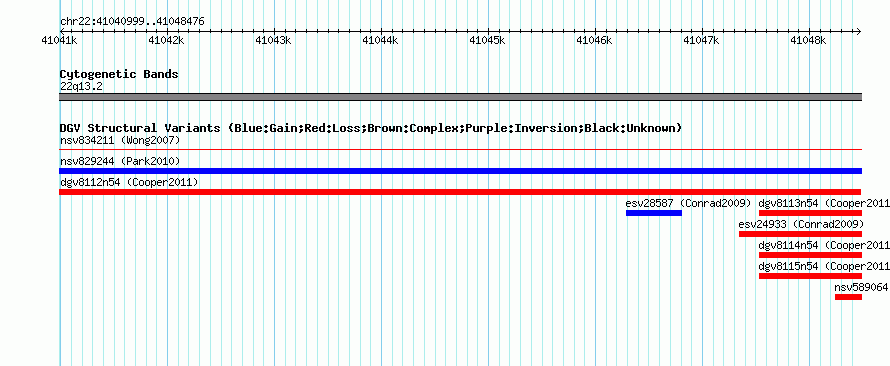Click the nsv834211 thin red variant line
890x366 pixels.
(x=460, y=150)
